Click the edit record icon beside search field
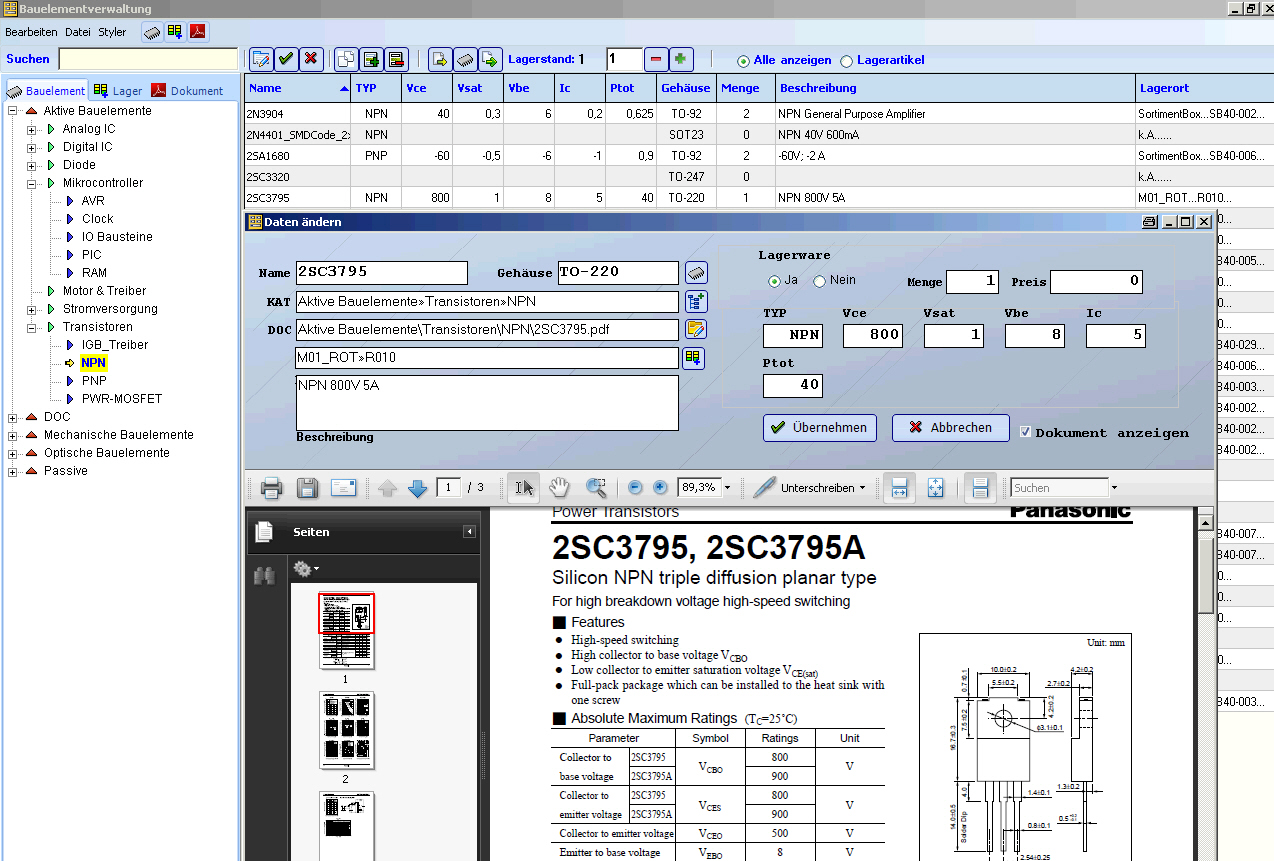The width and height of the screenshot is (1274, 861). click(261, 59)
